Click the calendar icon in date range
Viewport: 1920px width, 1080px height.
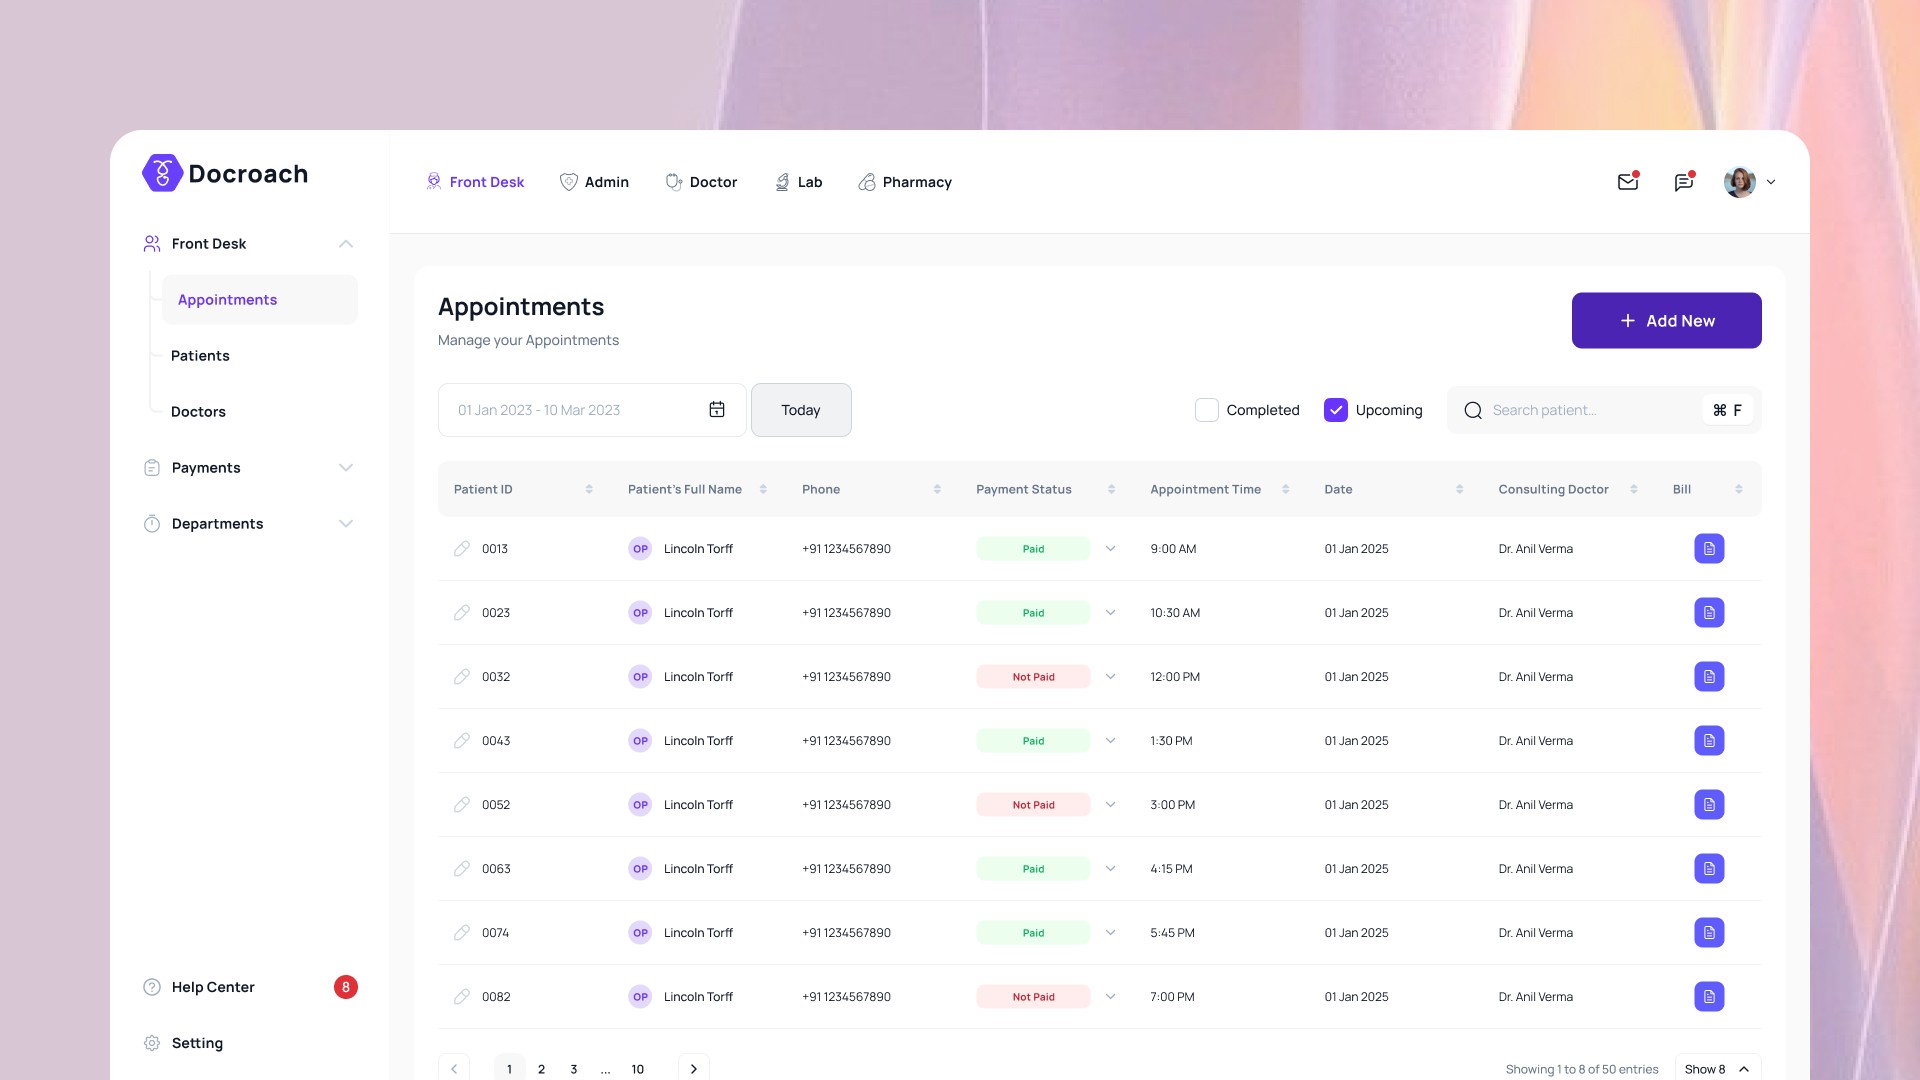716,409
